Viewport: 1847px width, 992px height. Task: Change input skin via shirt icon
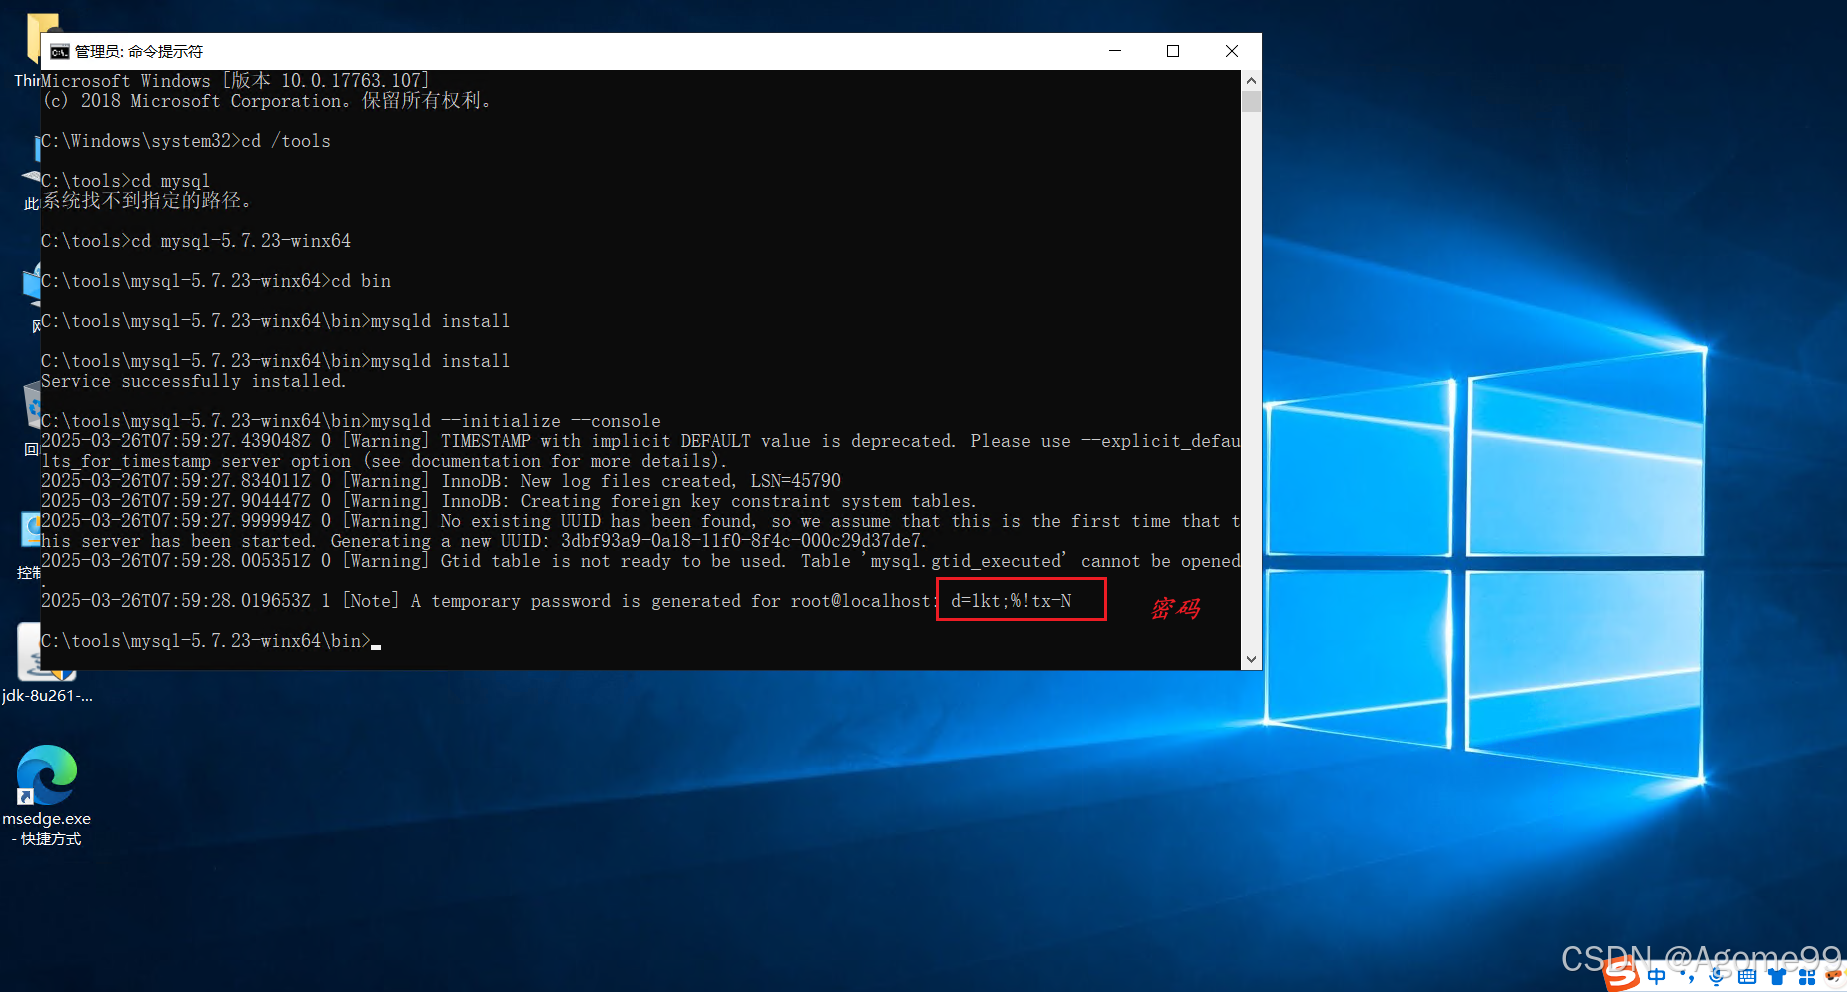coord(1777,976)
